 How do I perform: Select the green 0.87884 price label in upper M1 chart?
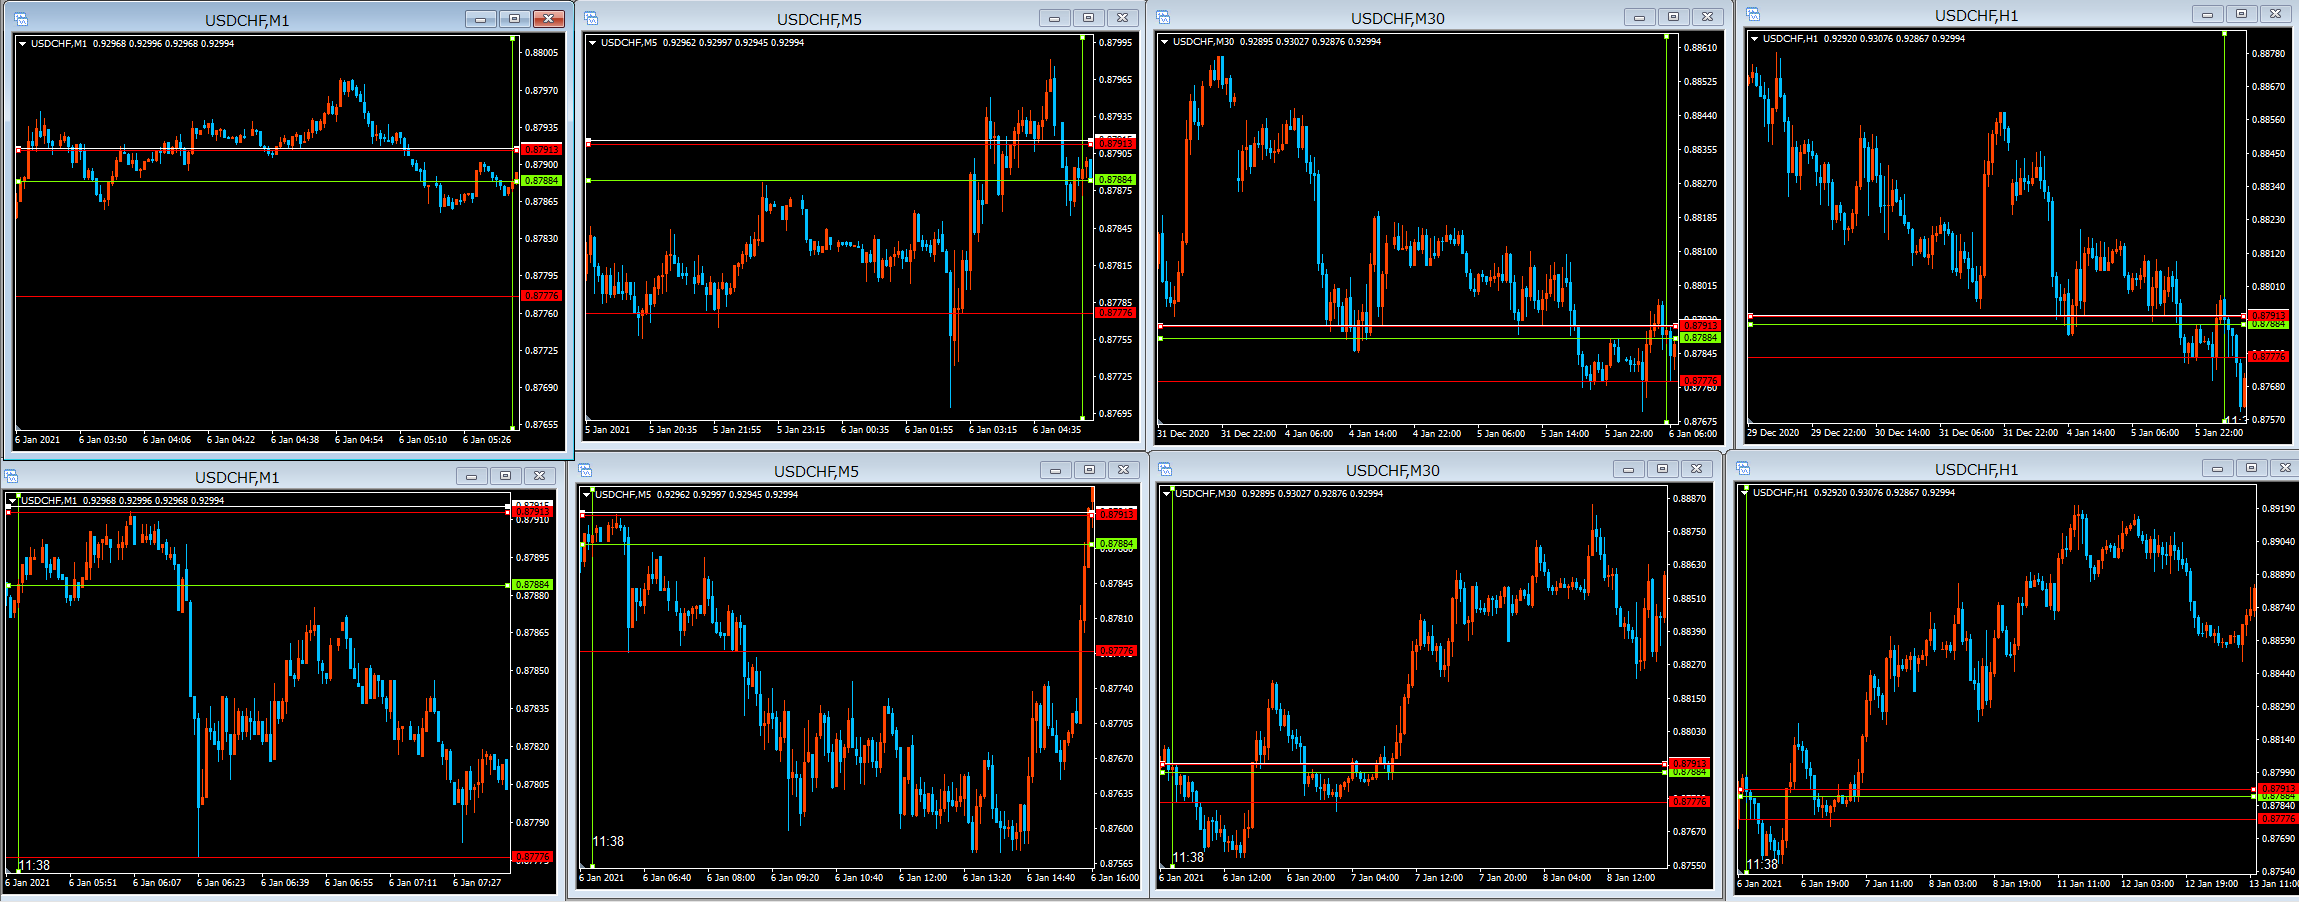(541, 181)
